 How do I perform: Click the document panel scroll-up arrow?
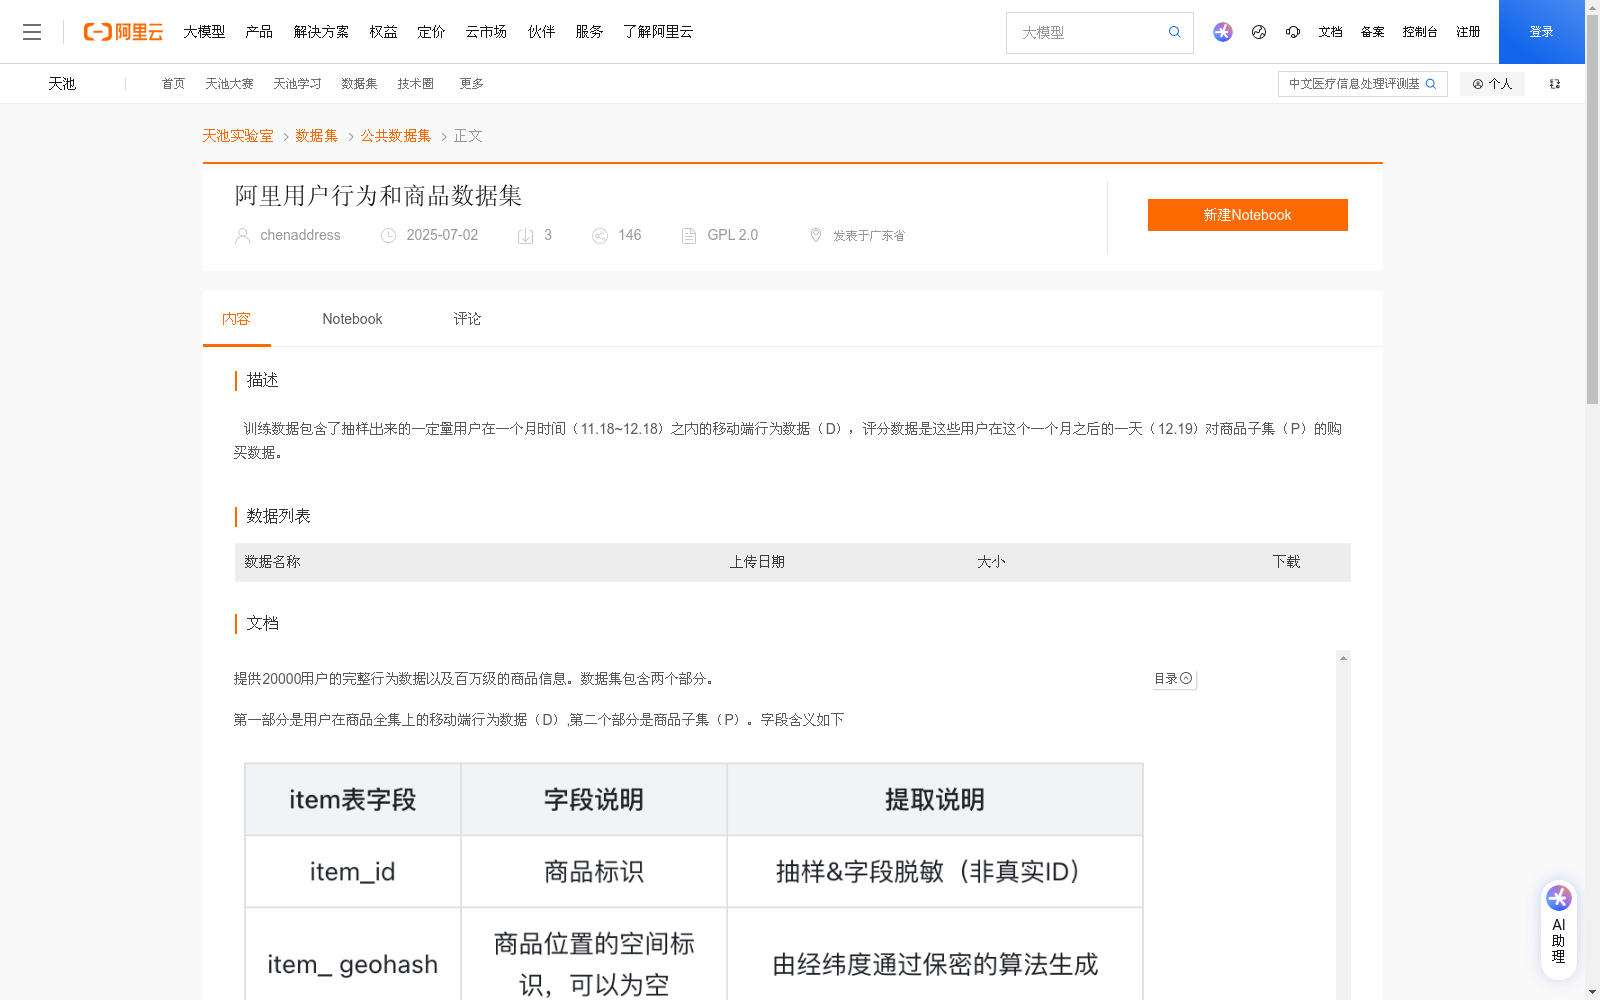(1343, 658)
